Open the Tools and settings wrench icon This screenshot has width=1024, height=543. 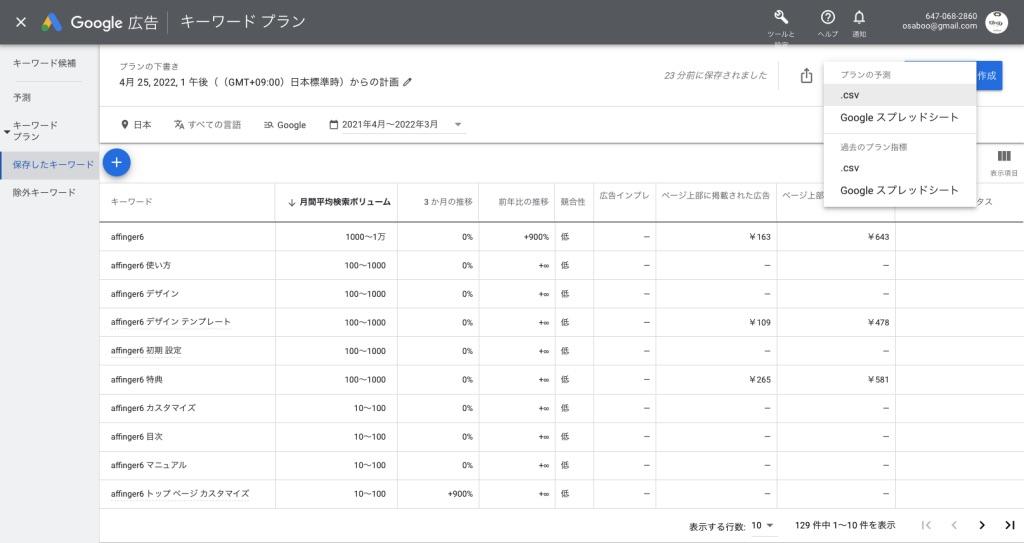[780, 18]
